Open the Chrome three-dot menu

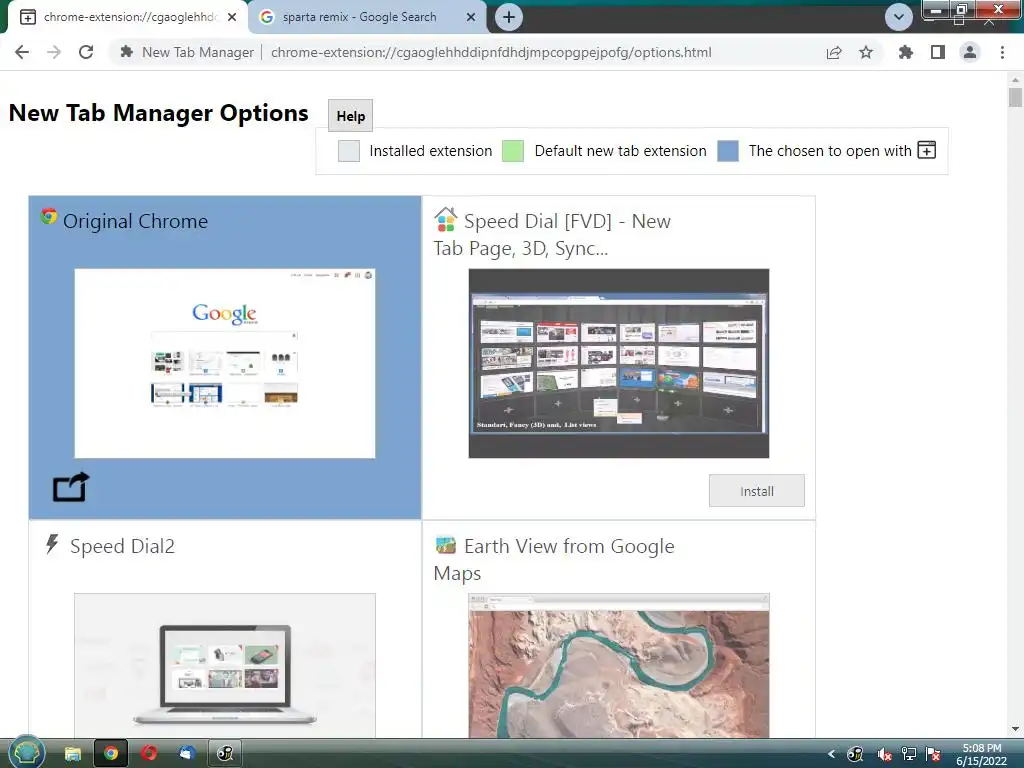[x=1002, y=52]
